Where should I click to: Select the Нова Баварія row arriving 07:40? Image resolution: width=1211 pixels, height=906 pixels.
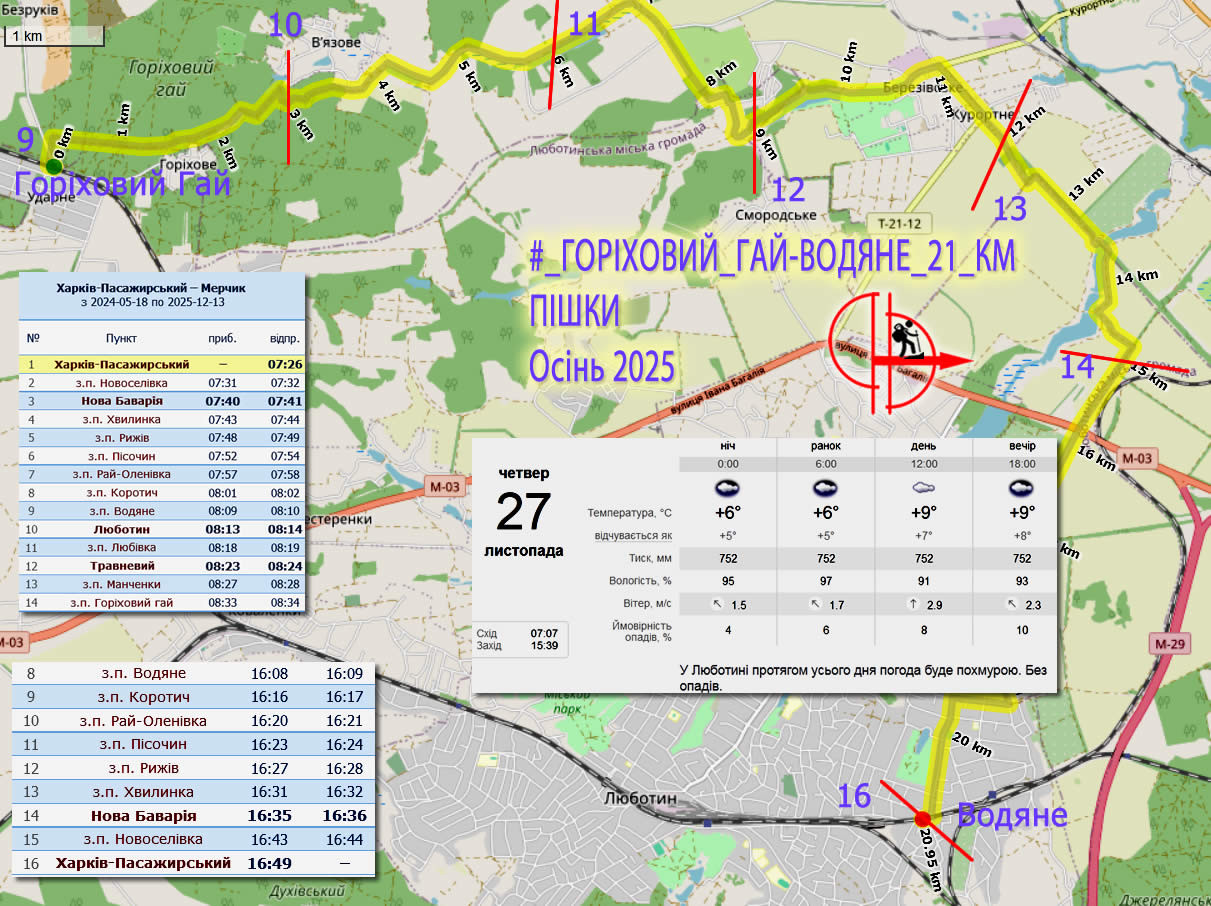click(163, 401)
